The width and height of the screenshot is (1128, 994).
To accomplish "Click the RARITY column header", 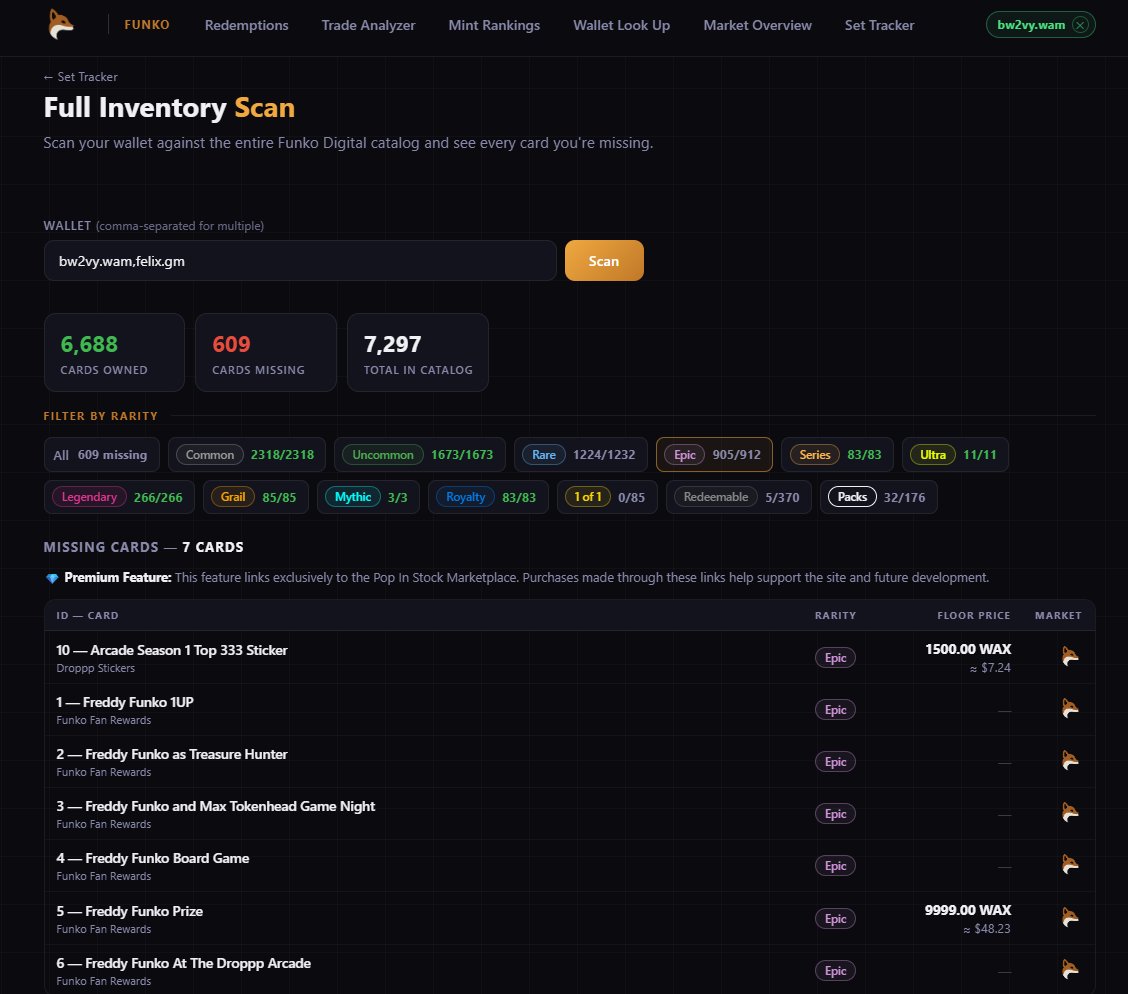I will click(x=835, y=616).
